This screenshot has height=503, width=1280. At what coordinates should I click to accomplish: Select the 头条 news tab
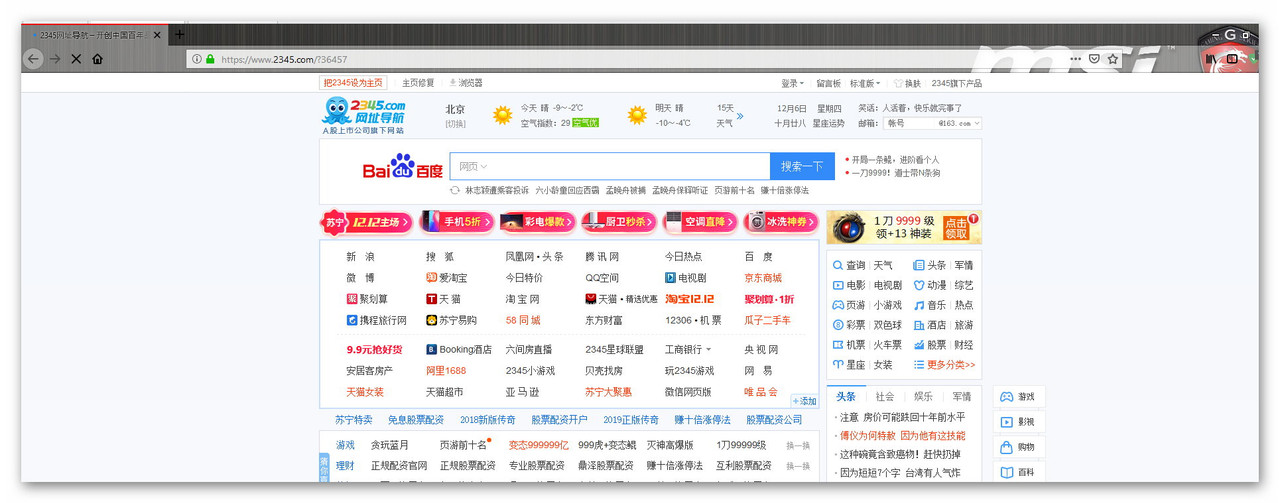point(846,397)
